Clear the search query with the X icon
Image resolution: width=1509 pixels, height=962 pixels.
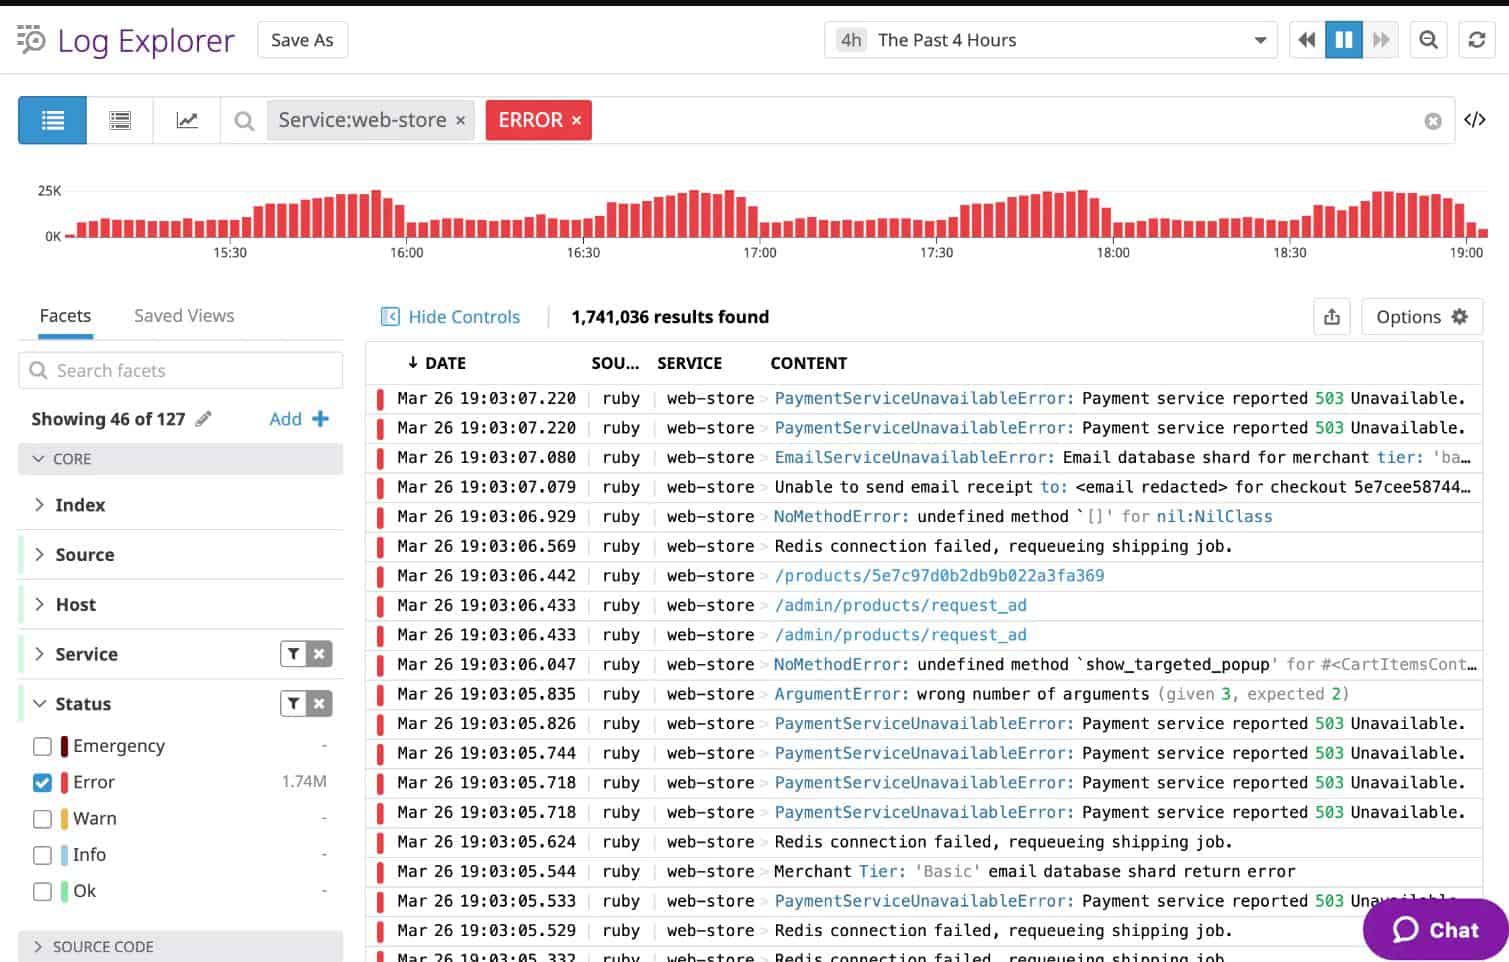pos(1433,121)
